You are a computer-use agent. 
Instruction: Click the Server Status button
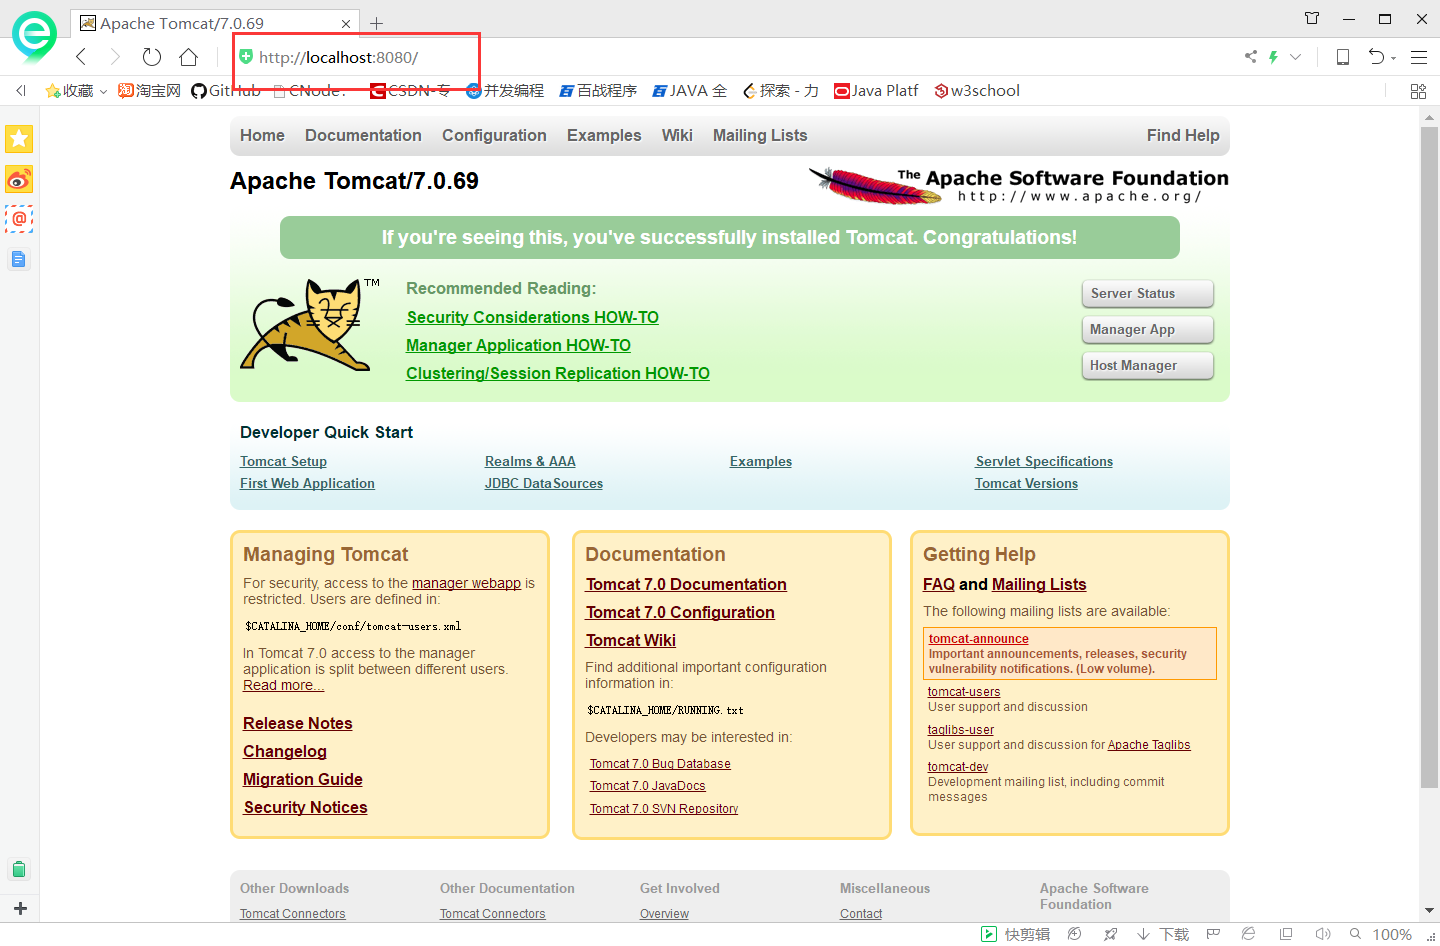point(1148,294)
